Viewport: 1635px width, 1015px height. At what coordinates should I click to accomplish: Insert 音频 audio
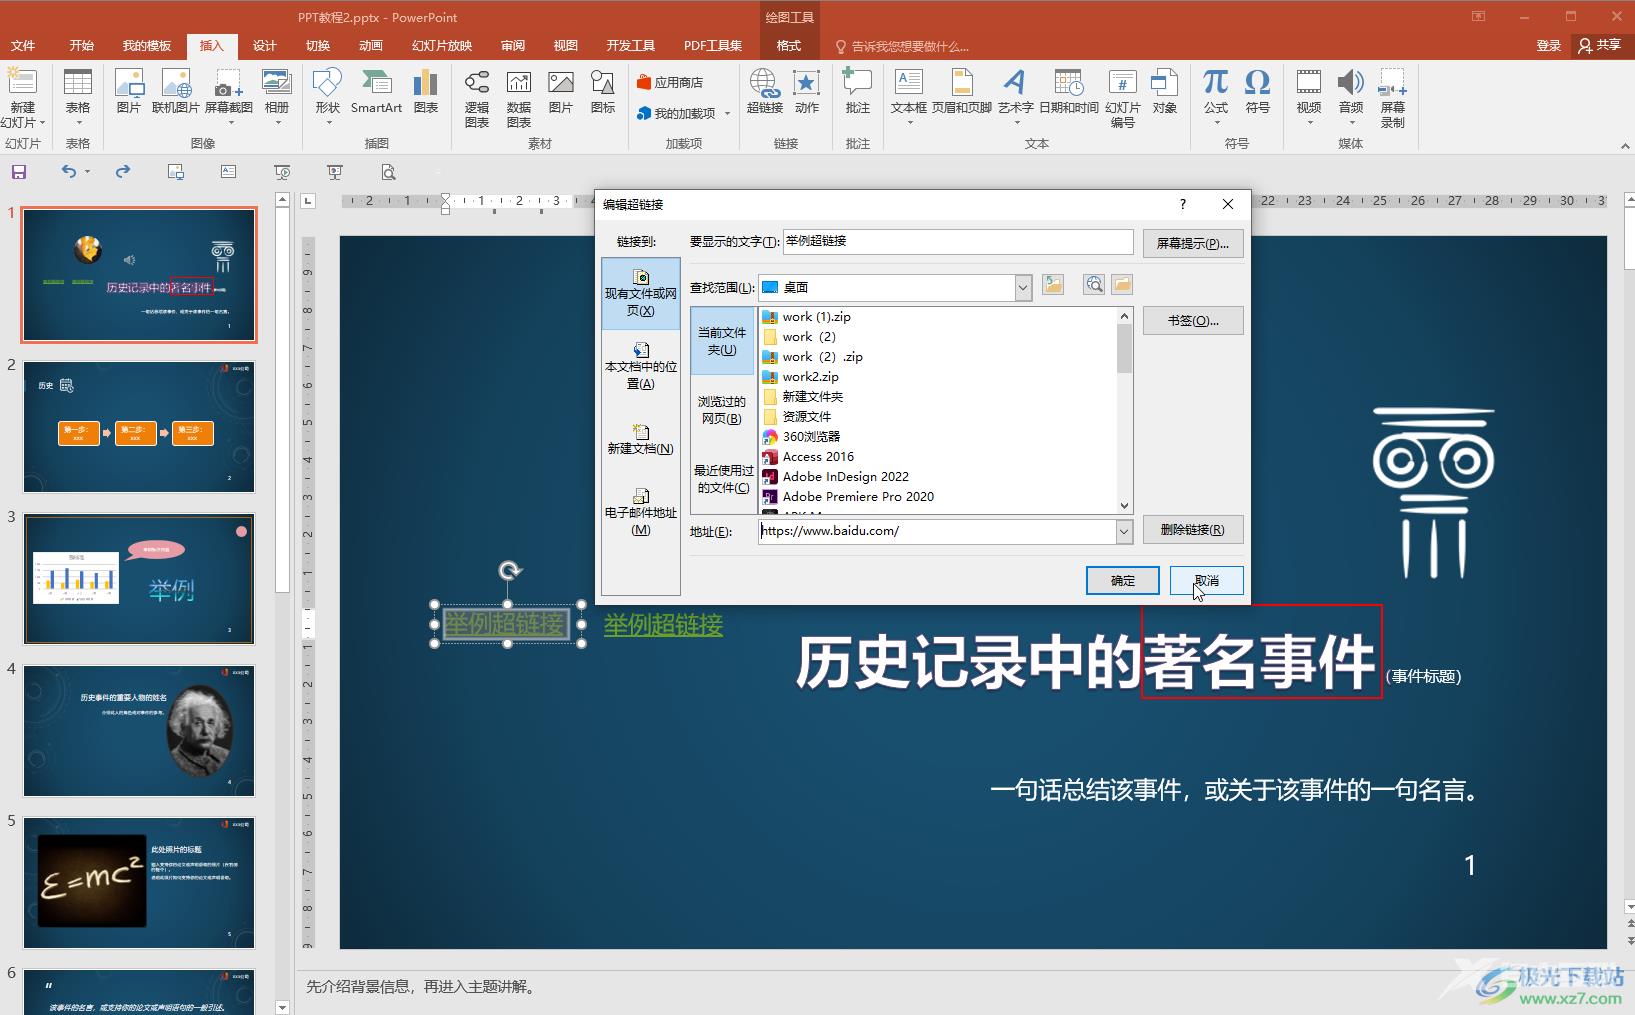1351,96
